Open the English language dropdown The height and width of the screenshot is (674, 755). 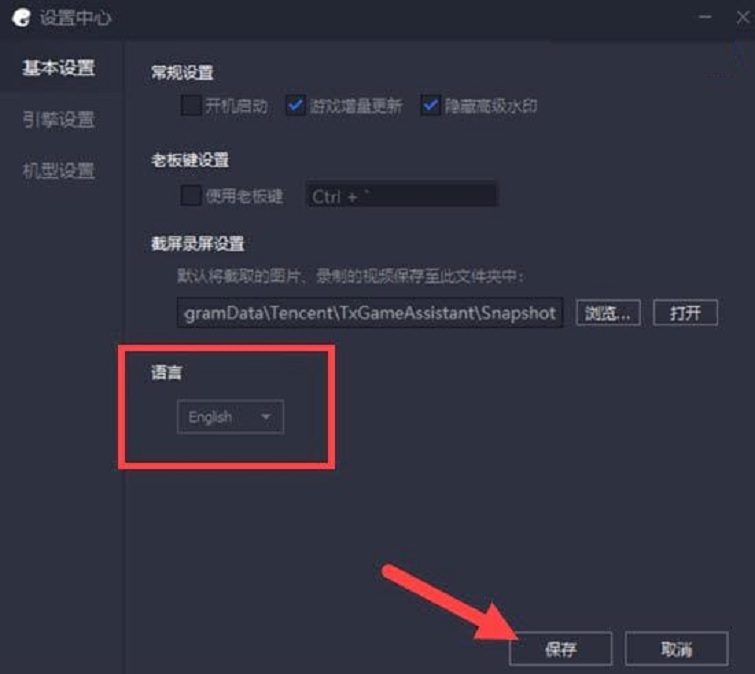click(231, 417)
